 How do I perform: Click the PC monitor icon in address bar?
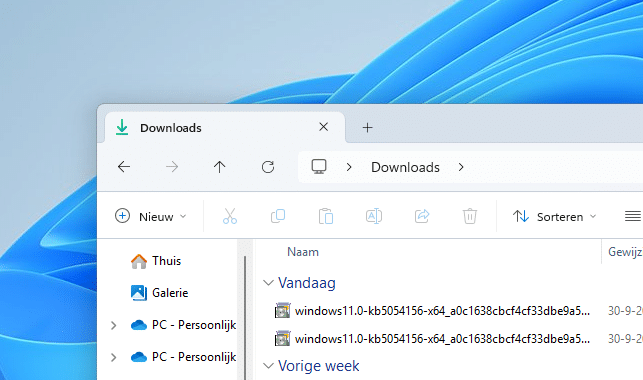coord(319,166)
